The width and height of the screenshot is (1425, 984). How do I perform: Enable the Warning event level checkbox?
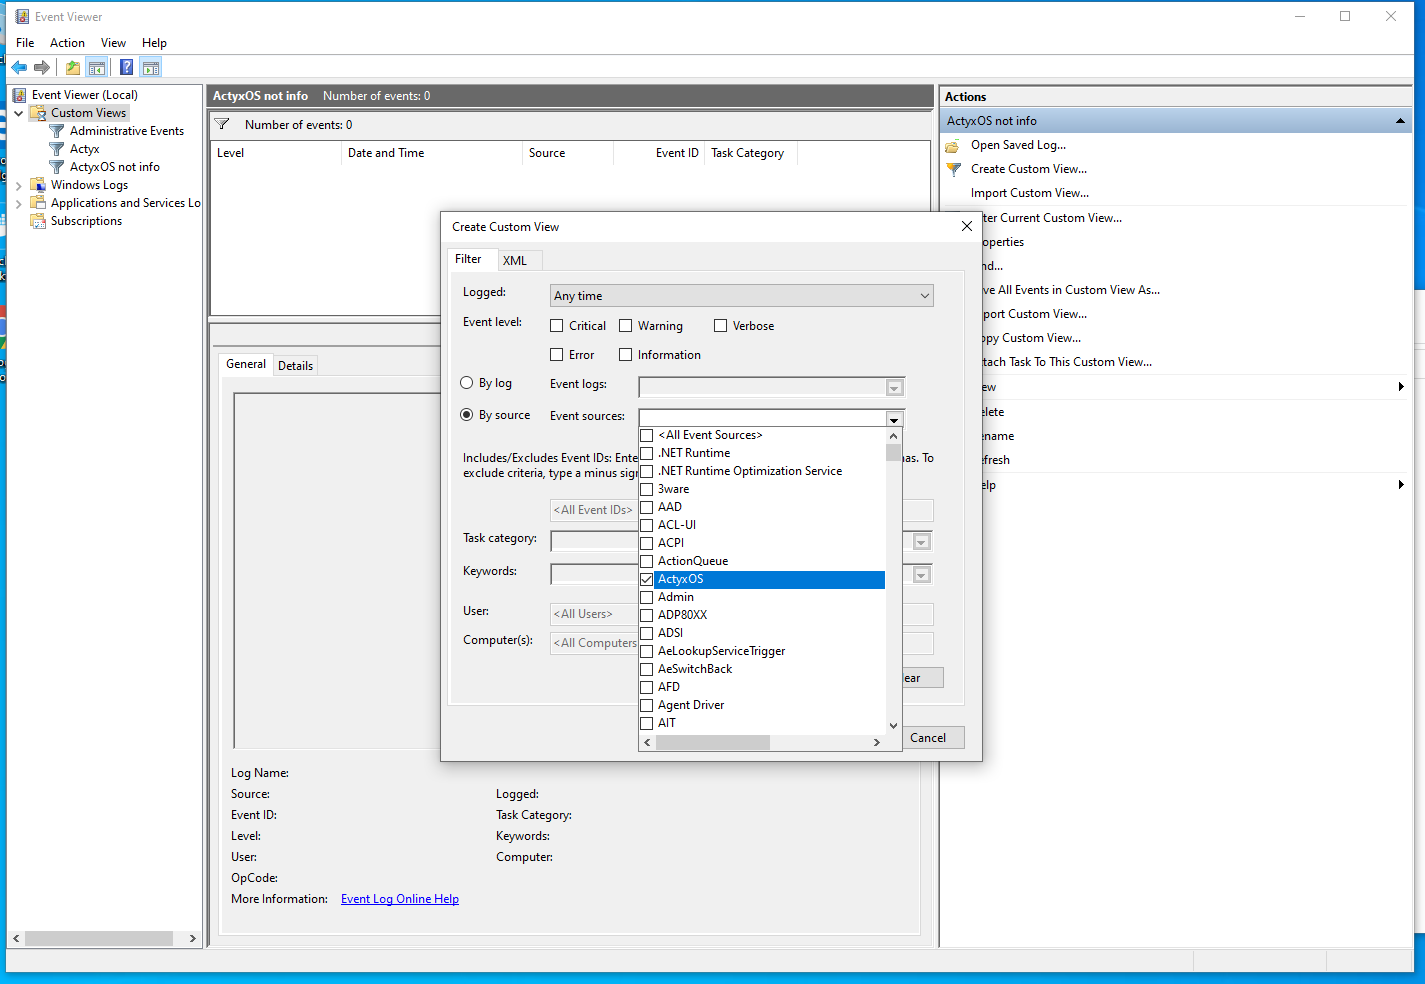tap(626, 326)
